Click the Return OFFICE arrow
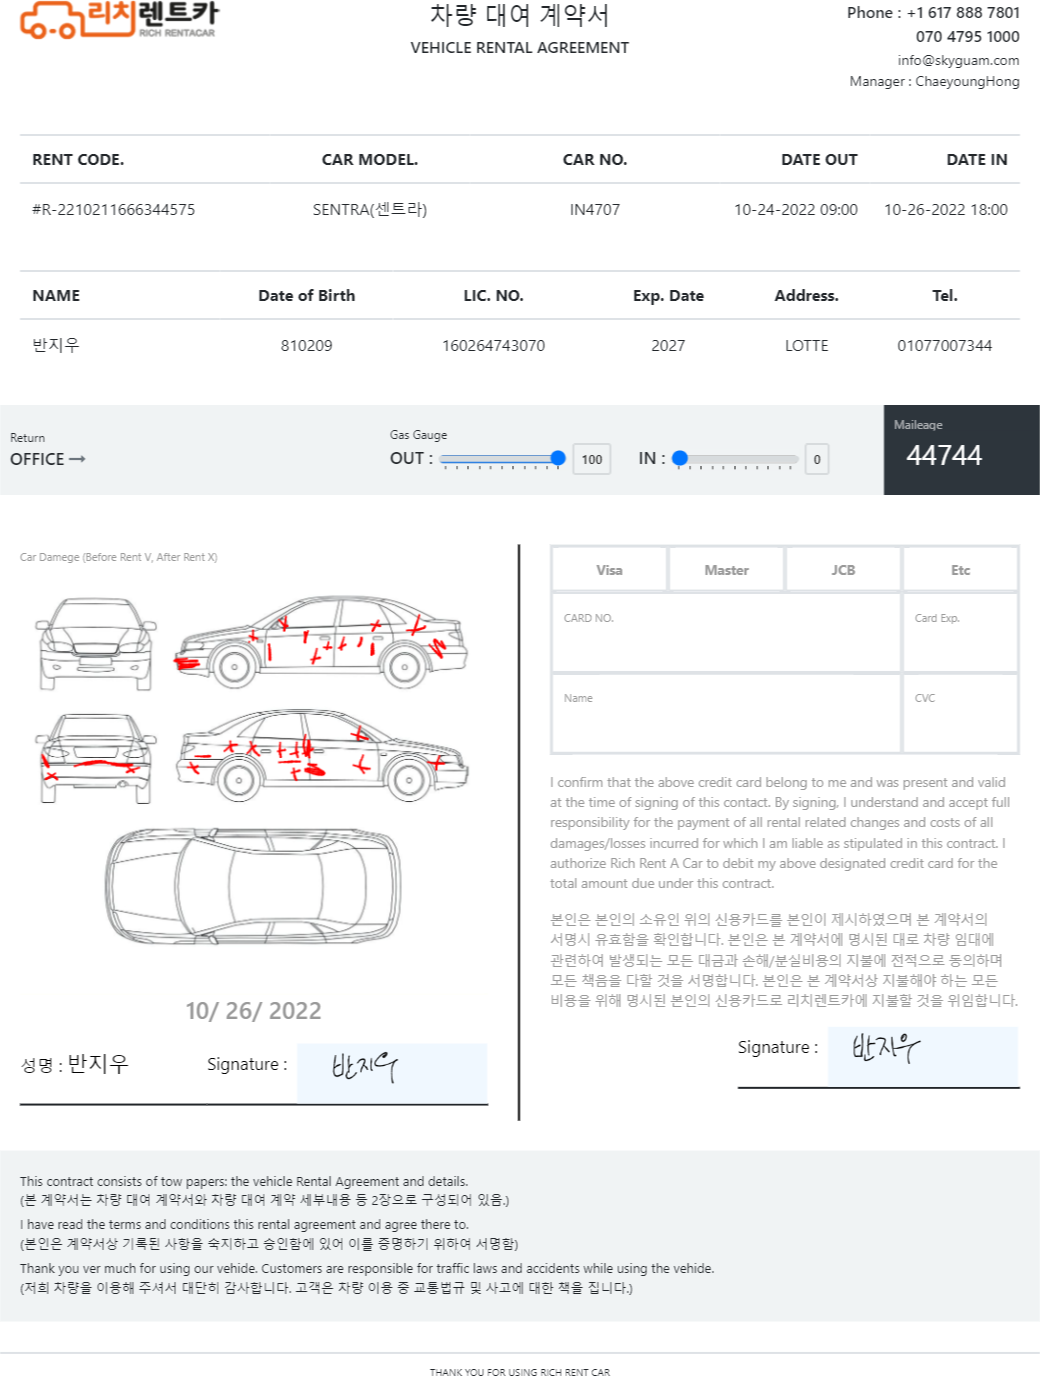Screen dimensions: 1040x1379 (x=77, y=459)
